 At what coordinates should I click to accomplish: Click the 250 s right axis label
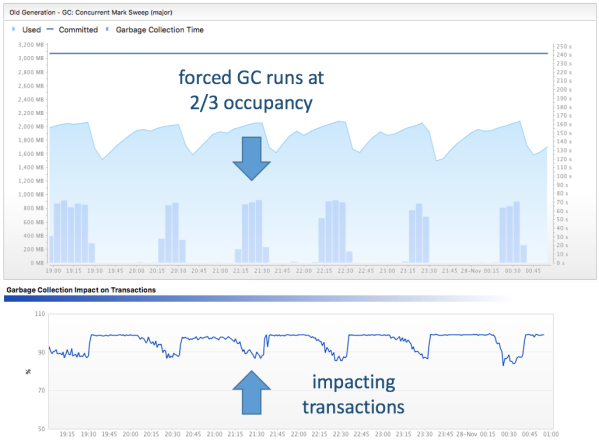tap(564, 46)
